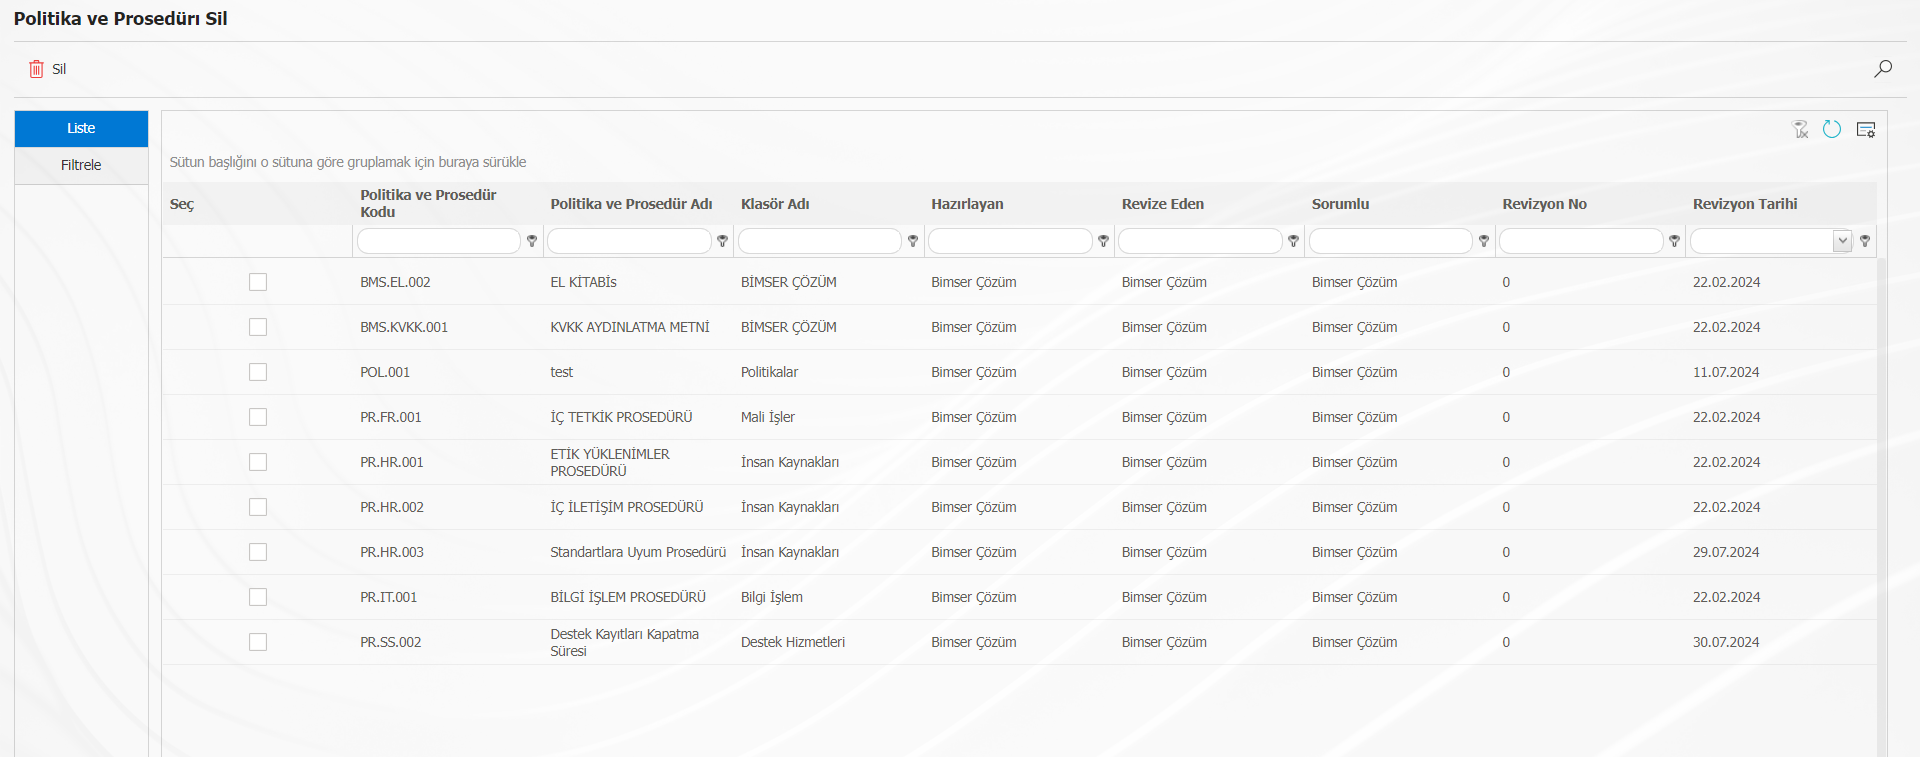Filter icon for Hazırlayan column
1920x757 pixels.
(x=1103, y=241)
